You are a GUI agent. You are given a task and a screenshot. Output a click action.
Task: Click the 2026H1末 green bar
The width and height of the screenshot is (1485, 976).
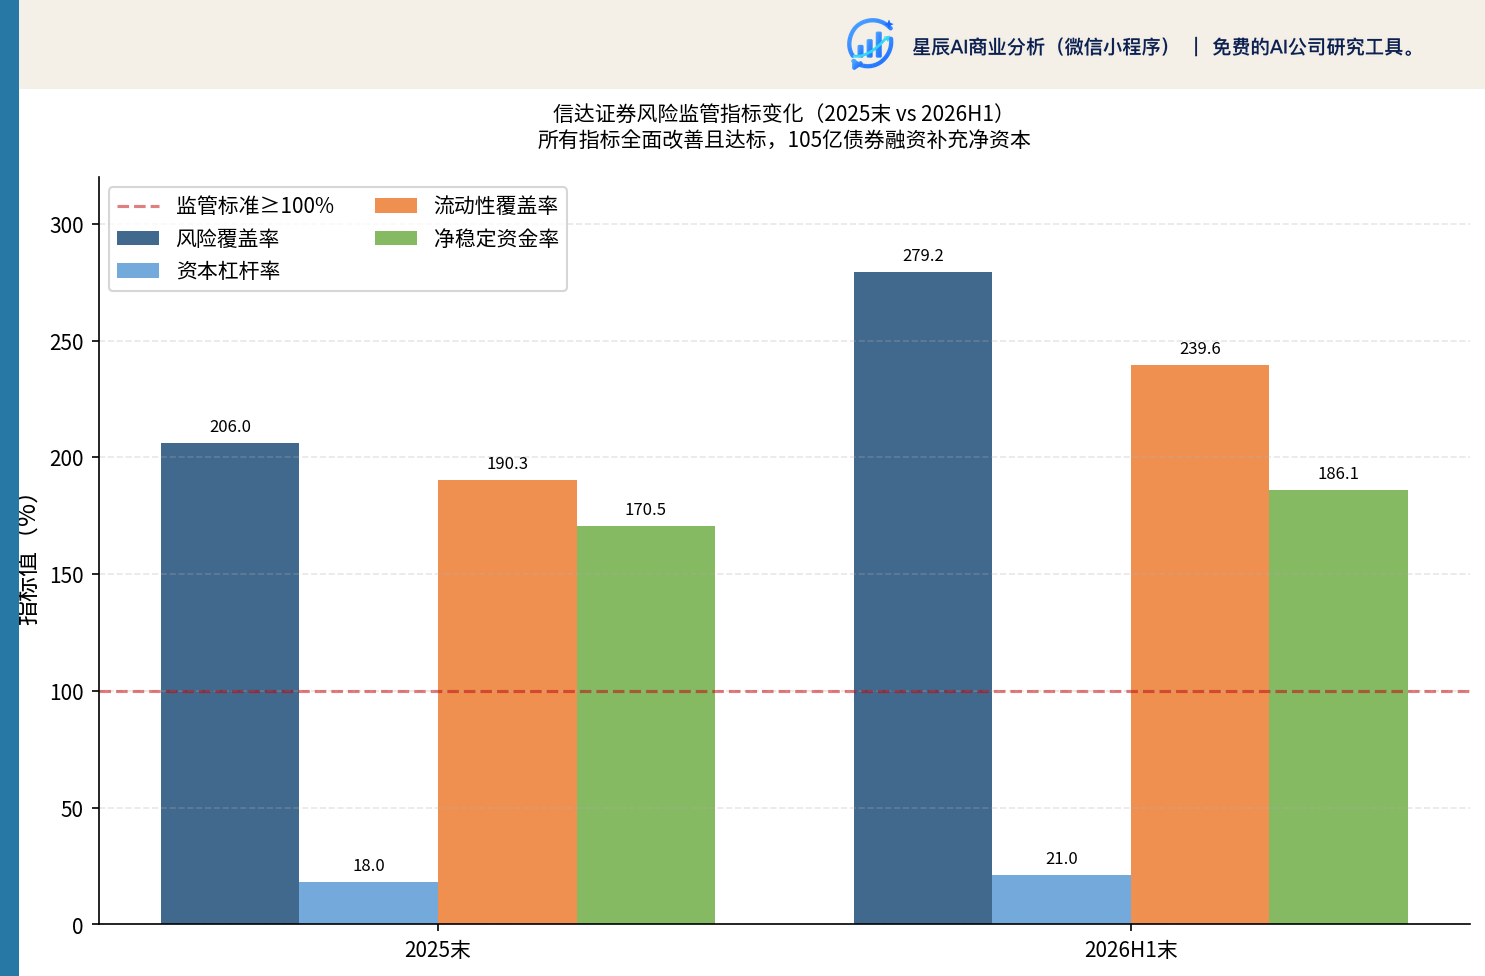(x=1338, y=707)
